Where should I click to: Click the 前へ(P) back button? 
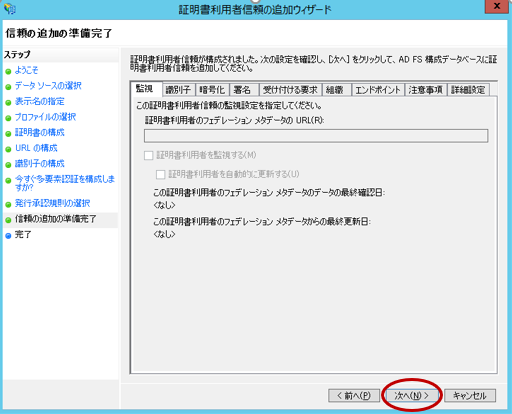(x=354, y=396)
